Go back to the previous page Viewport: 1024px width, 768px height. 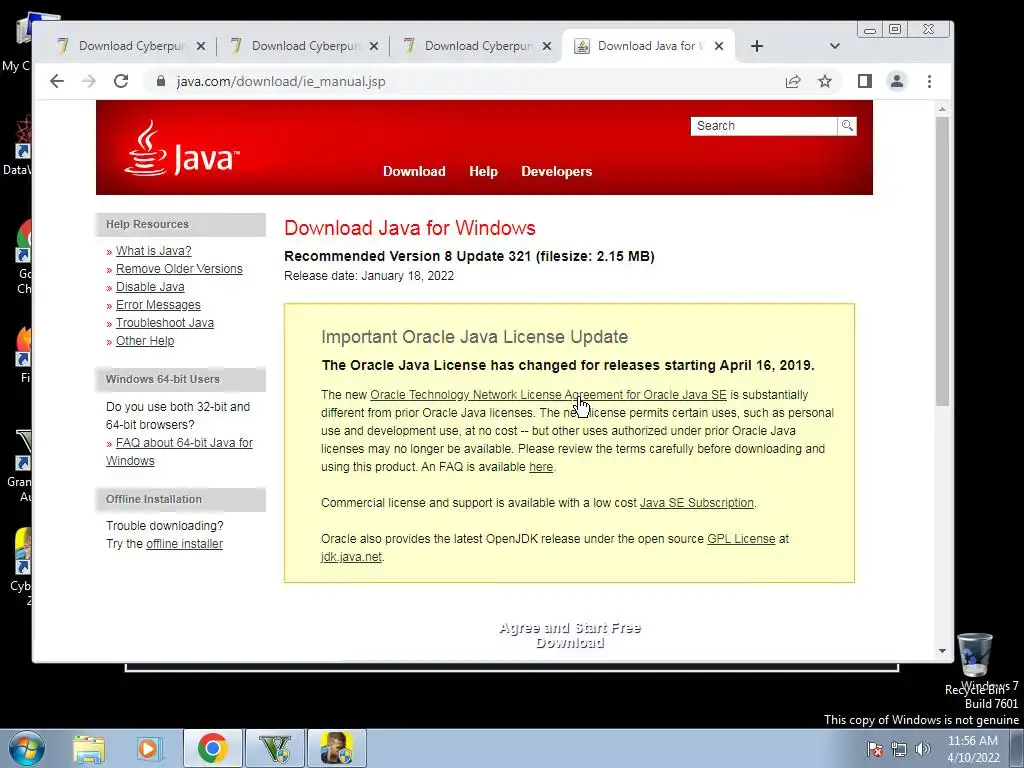[57, 82]
